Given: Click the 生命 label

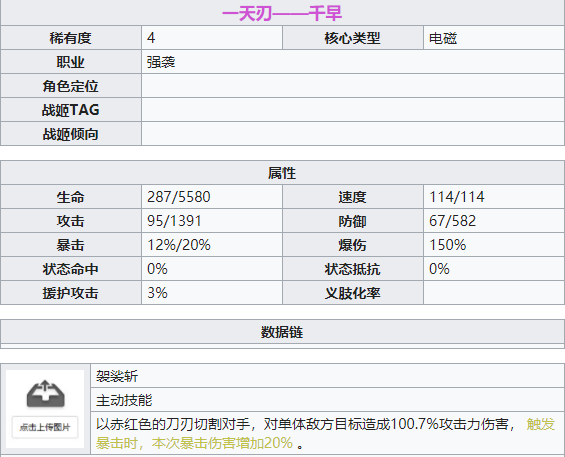Looking at the screenshot, I should (71, 197).
